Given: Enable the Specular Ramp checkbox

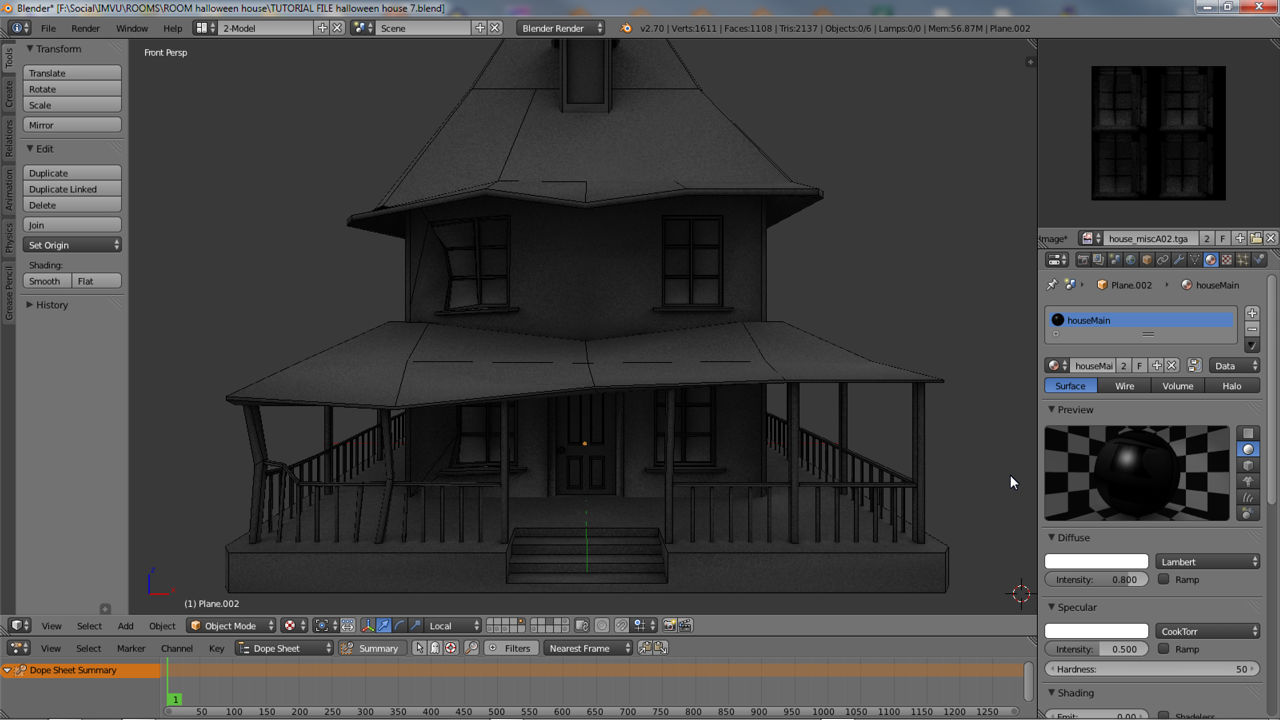Looking at the screenshot, I should pos(1164,649).
